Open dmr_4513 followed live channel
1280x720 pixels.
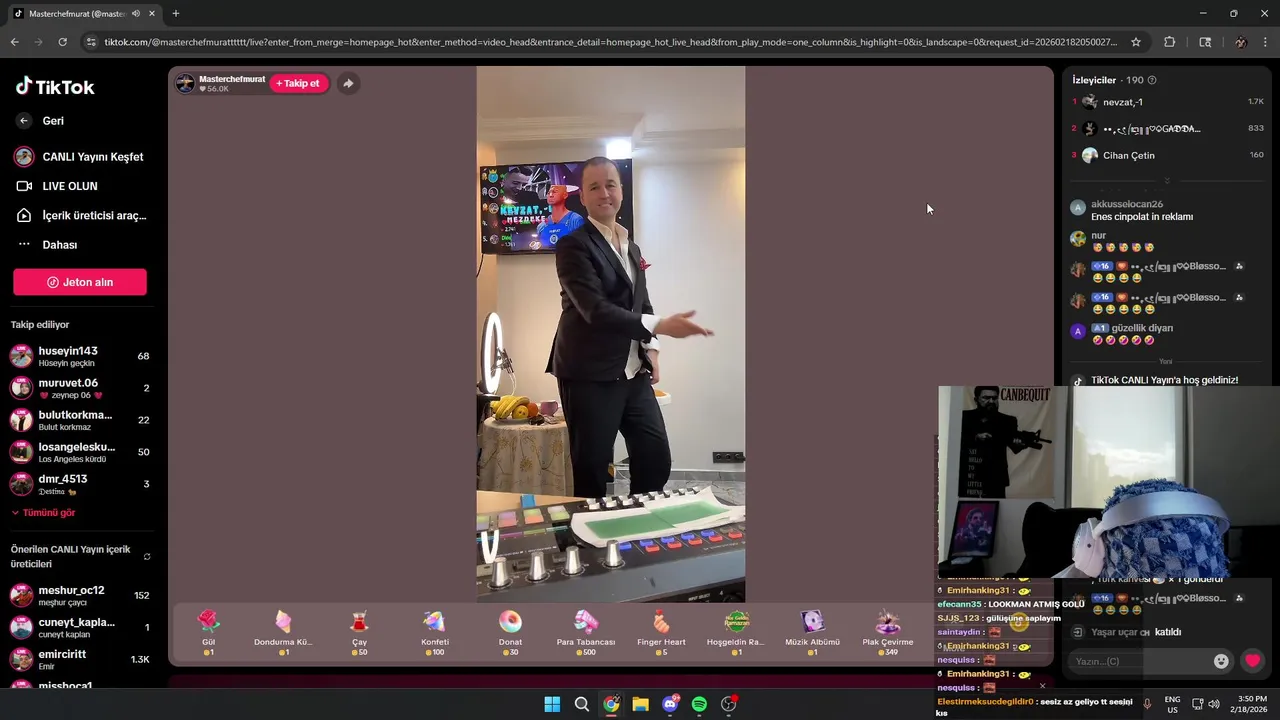(x=80, y=484)
